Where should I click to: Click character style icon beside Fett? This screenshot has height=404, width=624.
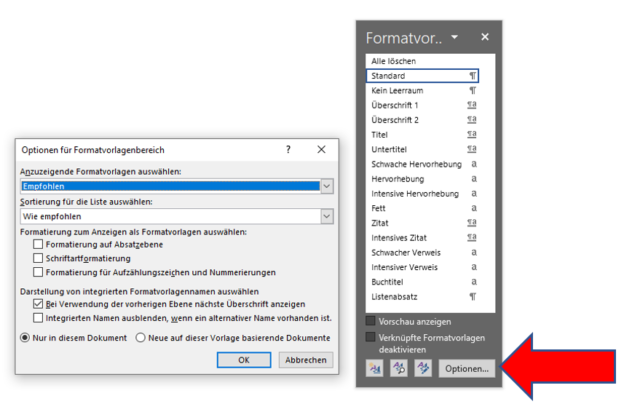(x=472, y=208)
